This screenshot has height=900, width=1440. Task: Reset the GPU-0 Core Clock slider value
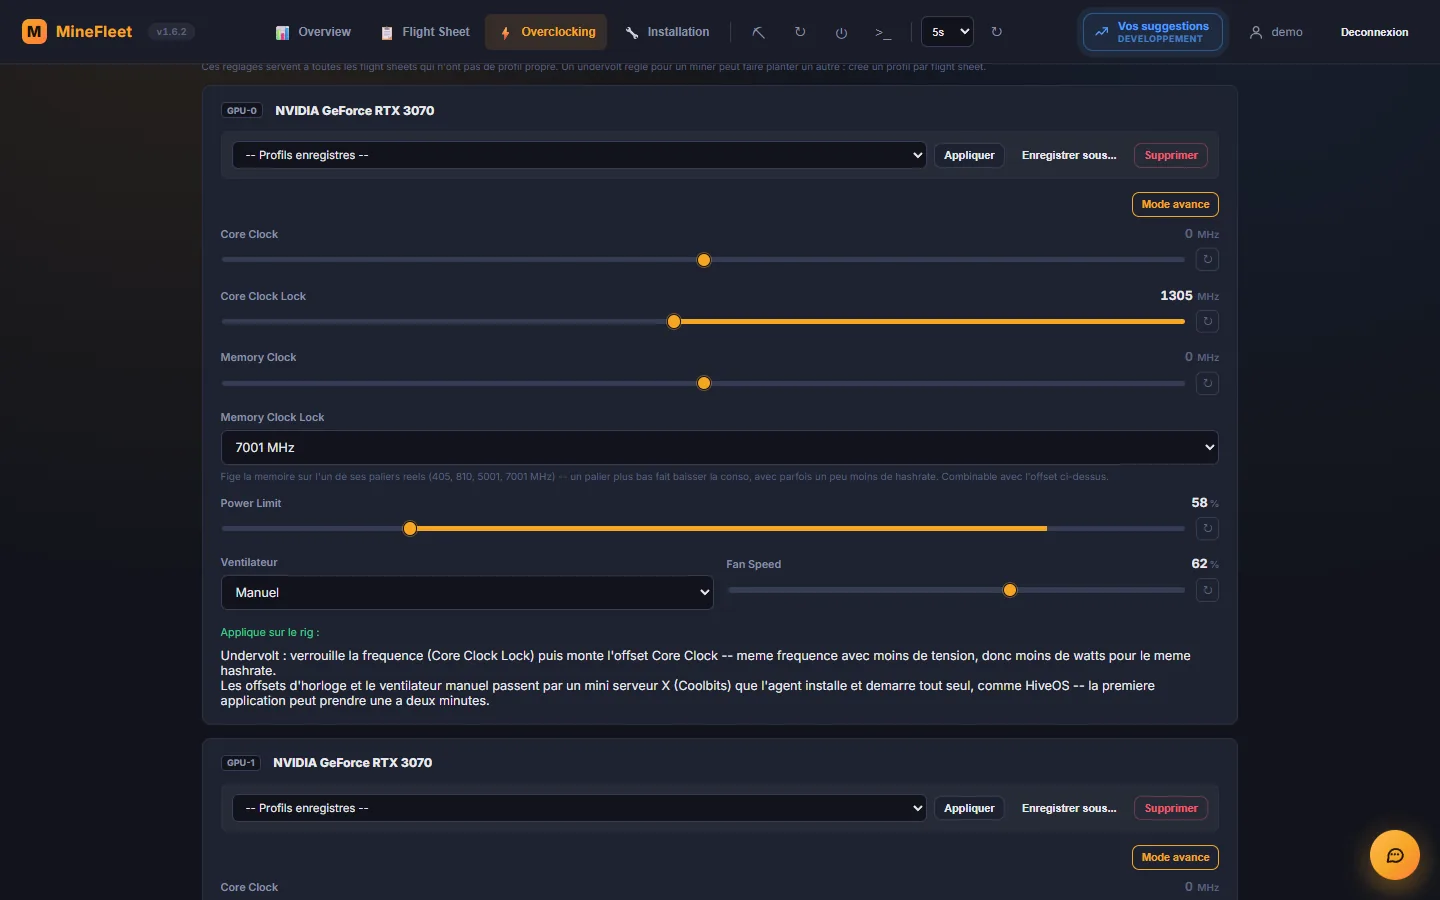click(1207, 260)
